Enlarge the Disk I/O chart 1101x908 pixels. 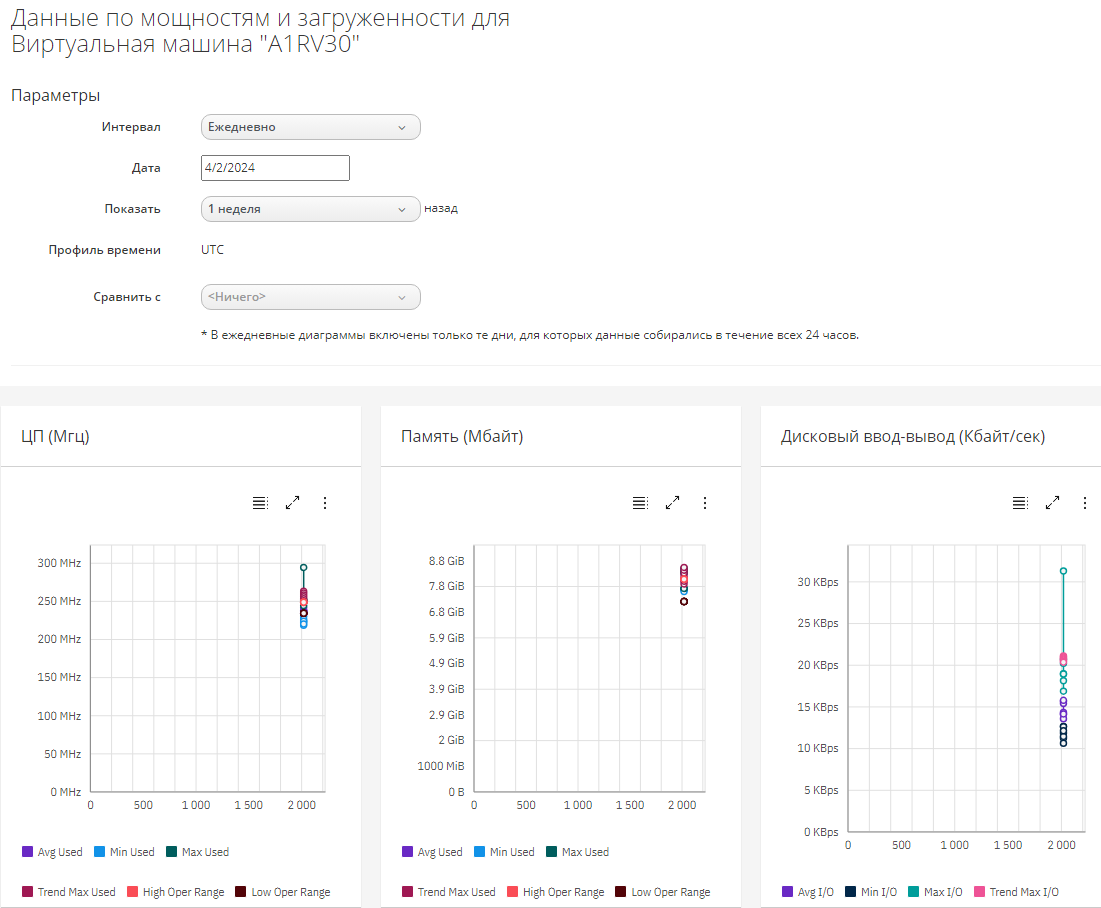(1052, 503)
